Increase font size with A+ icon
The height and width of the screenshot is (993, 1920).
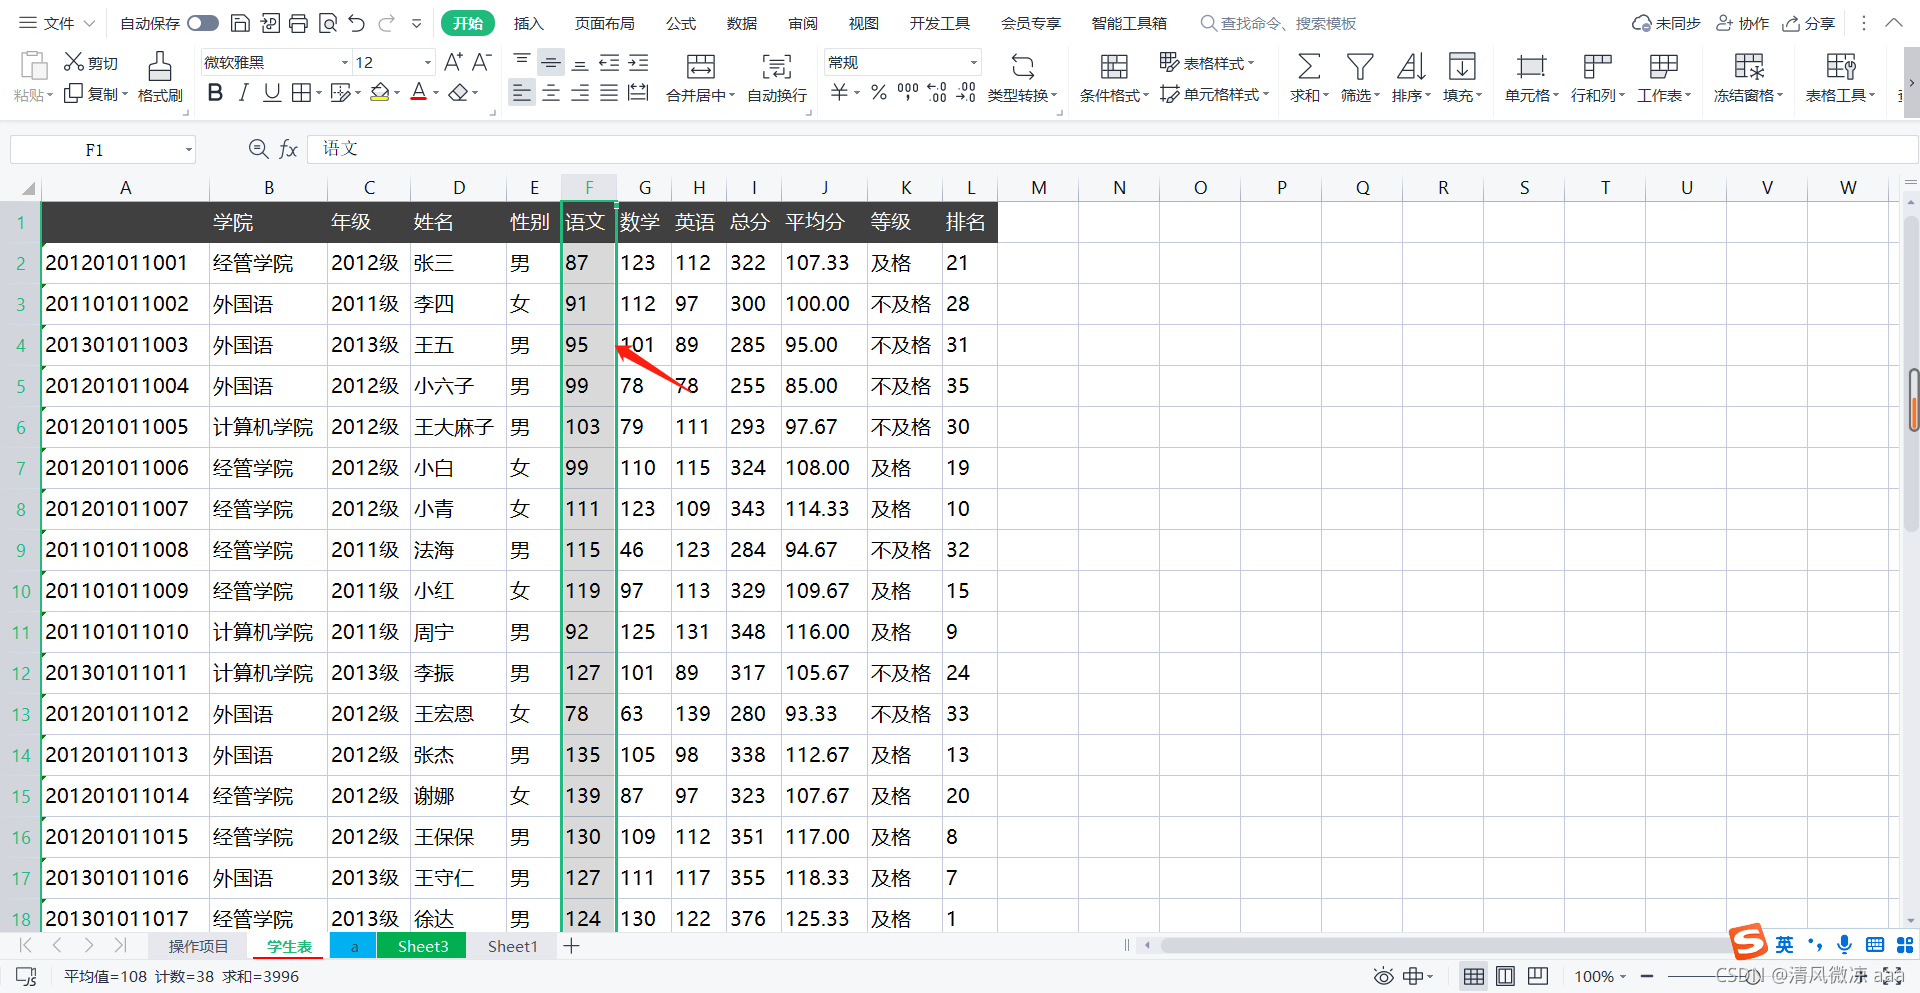(453, 62)
